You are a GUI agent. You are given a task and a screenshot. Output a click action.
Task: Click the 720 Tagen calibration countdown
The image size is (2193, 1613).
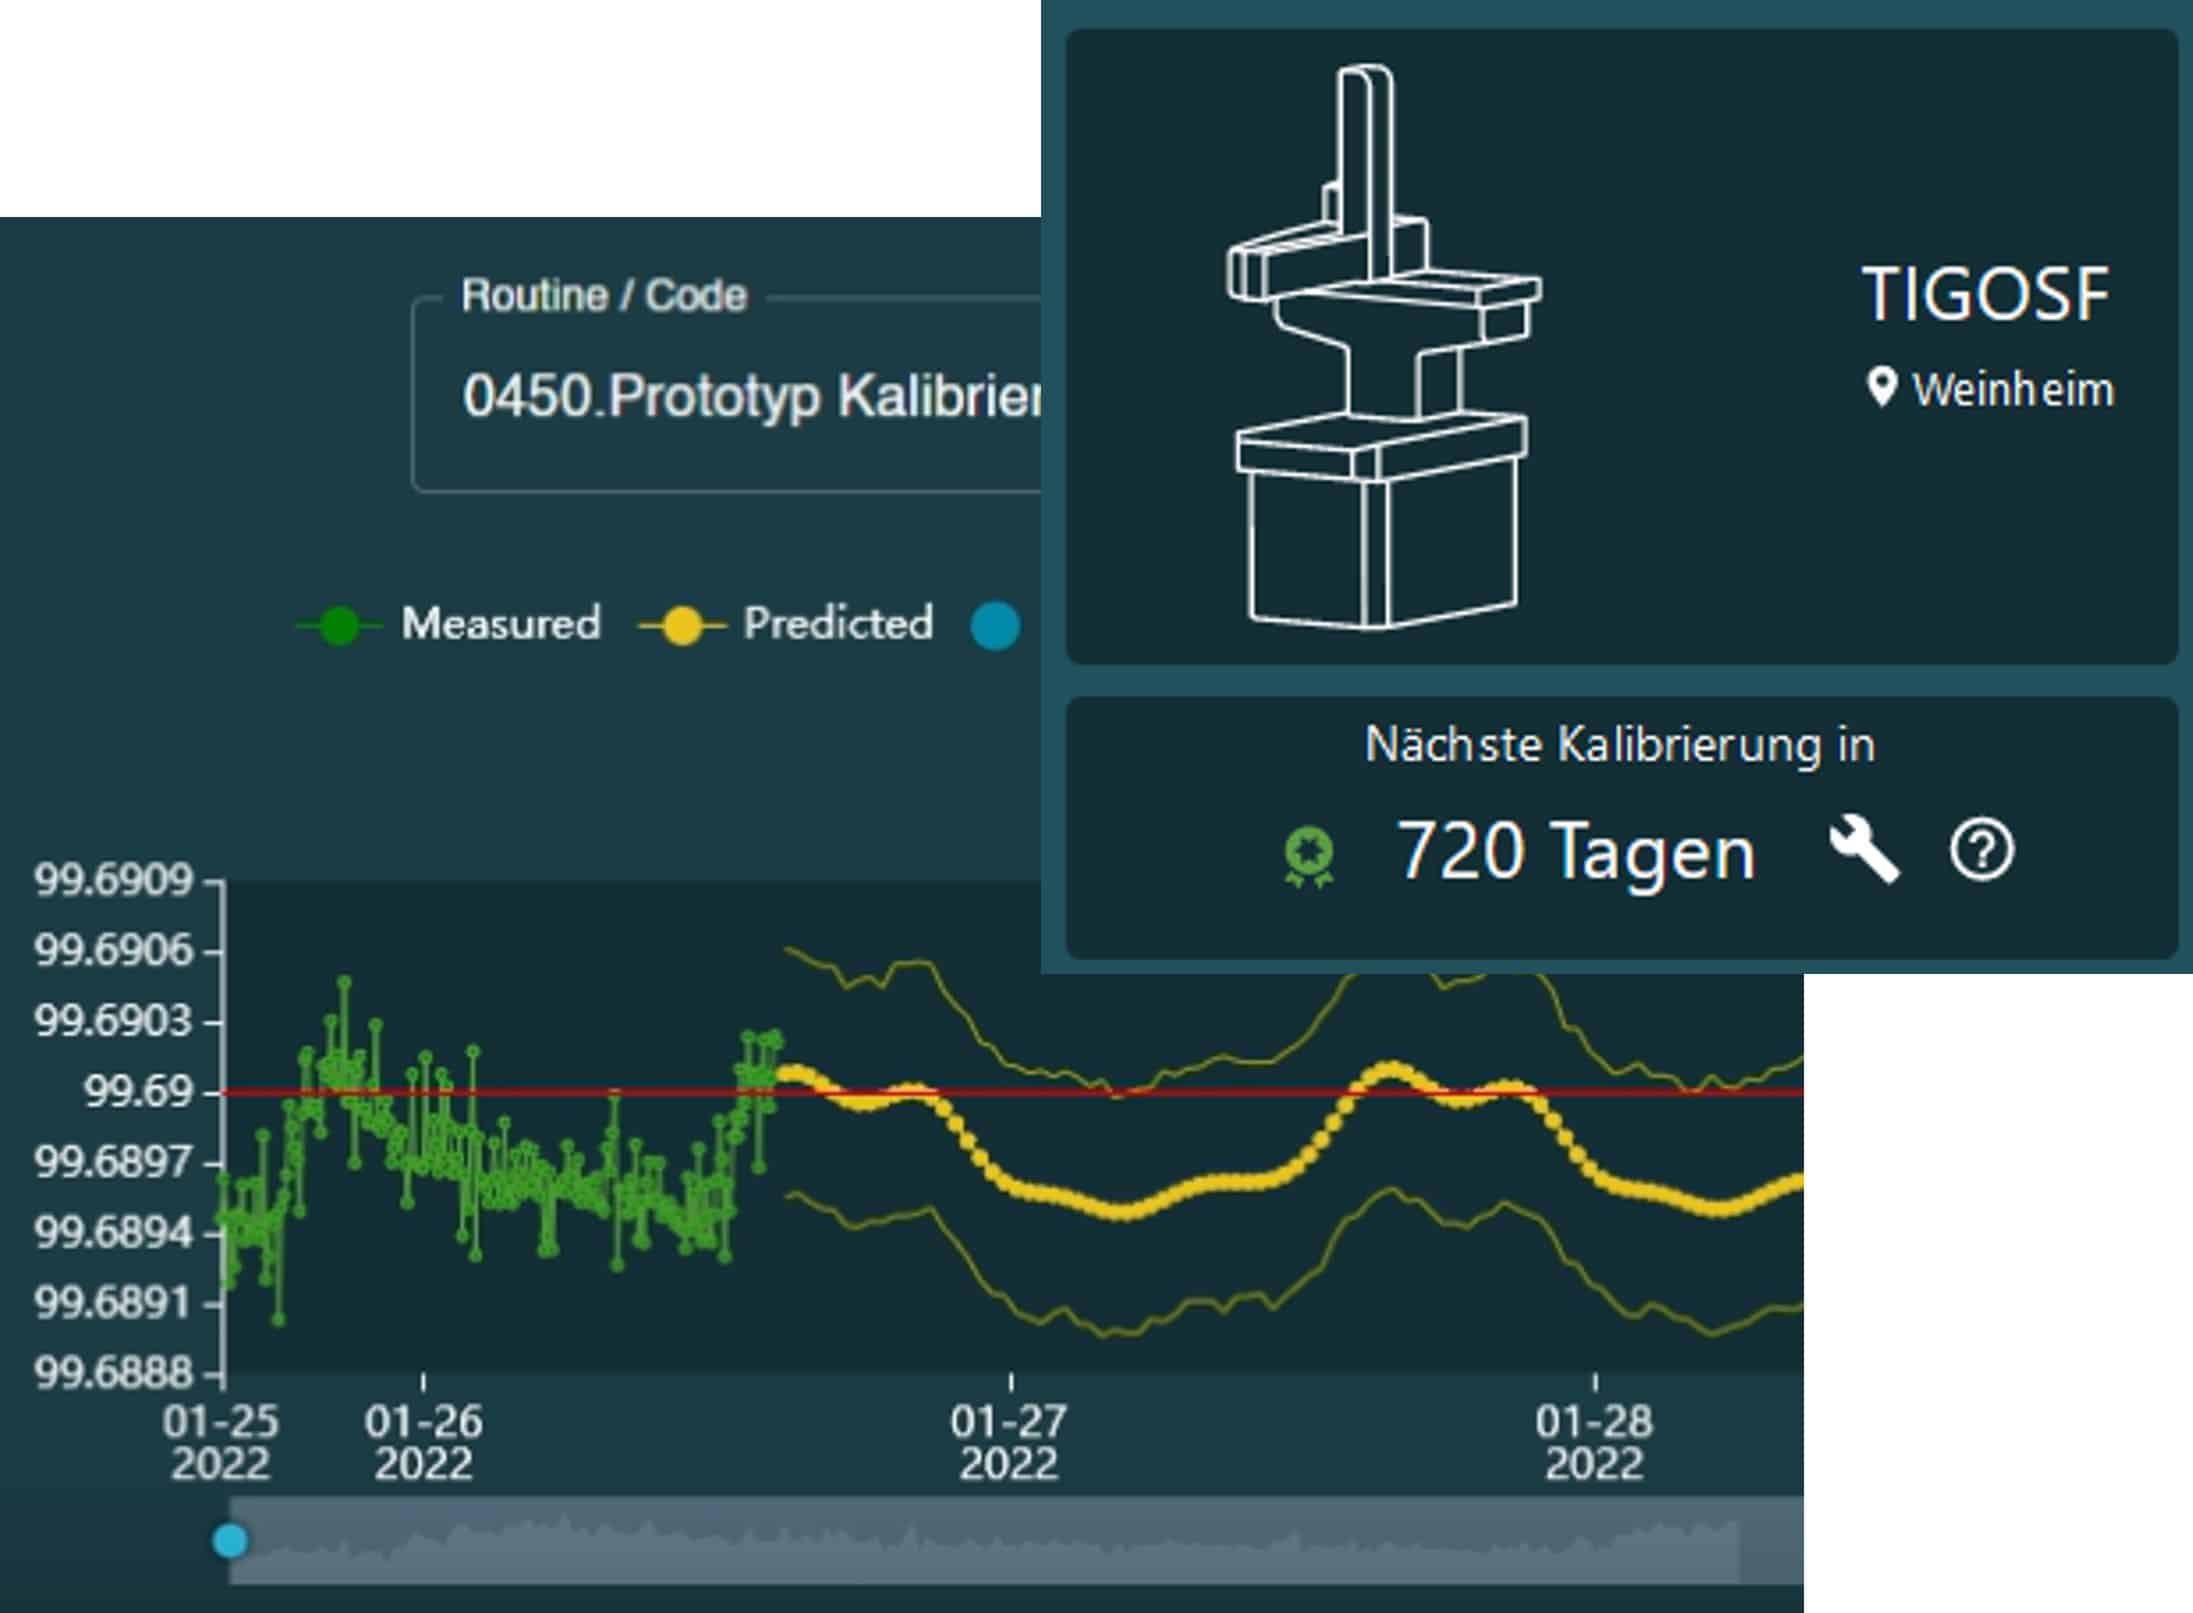click(1575, 852)
